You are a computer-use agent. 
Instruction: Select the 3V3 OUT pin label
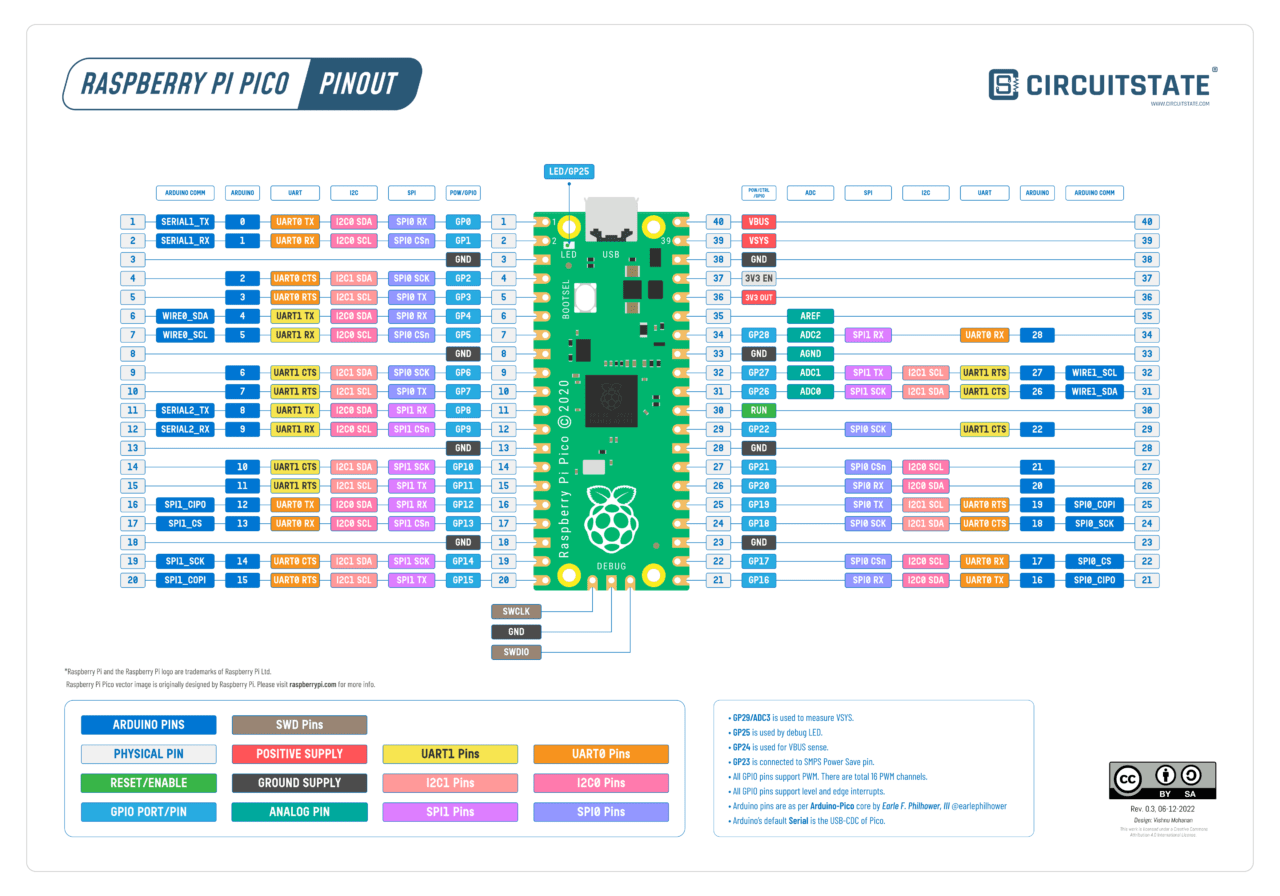coord(757,297)
